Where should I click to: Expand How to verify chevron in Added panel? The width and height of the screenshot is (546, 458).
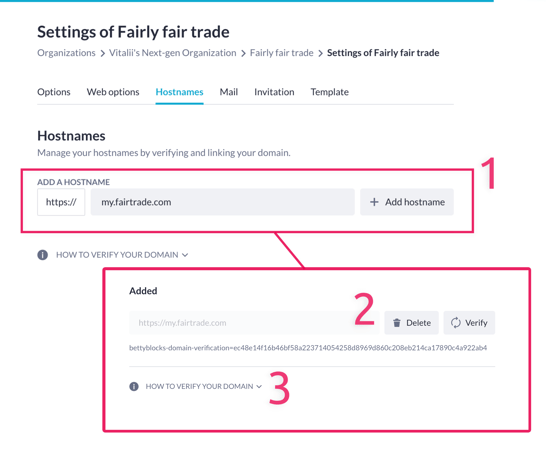pyautogui.click(x=259, y=387)
